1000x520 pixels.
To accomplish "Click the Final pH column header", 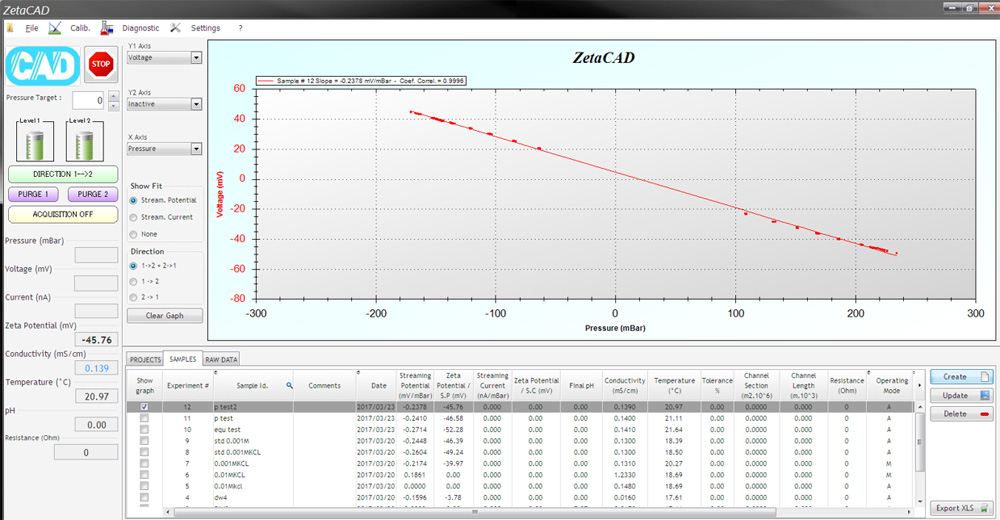I will tap(581, 385).
